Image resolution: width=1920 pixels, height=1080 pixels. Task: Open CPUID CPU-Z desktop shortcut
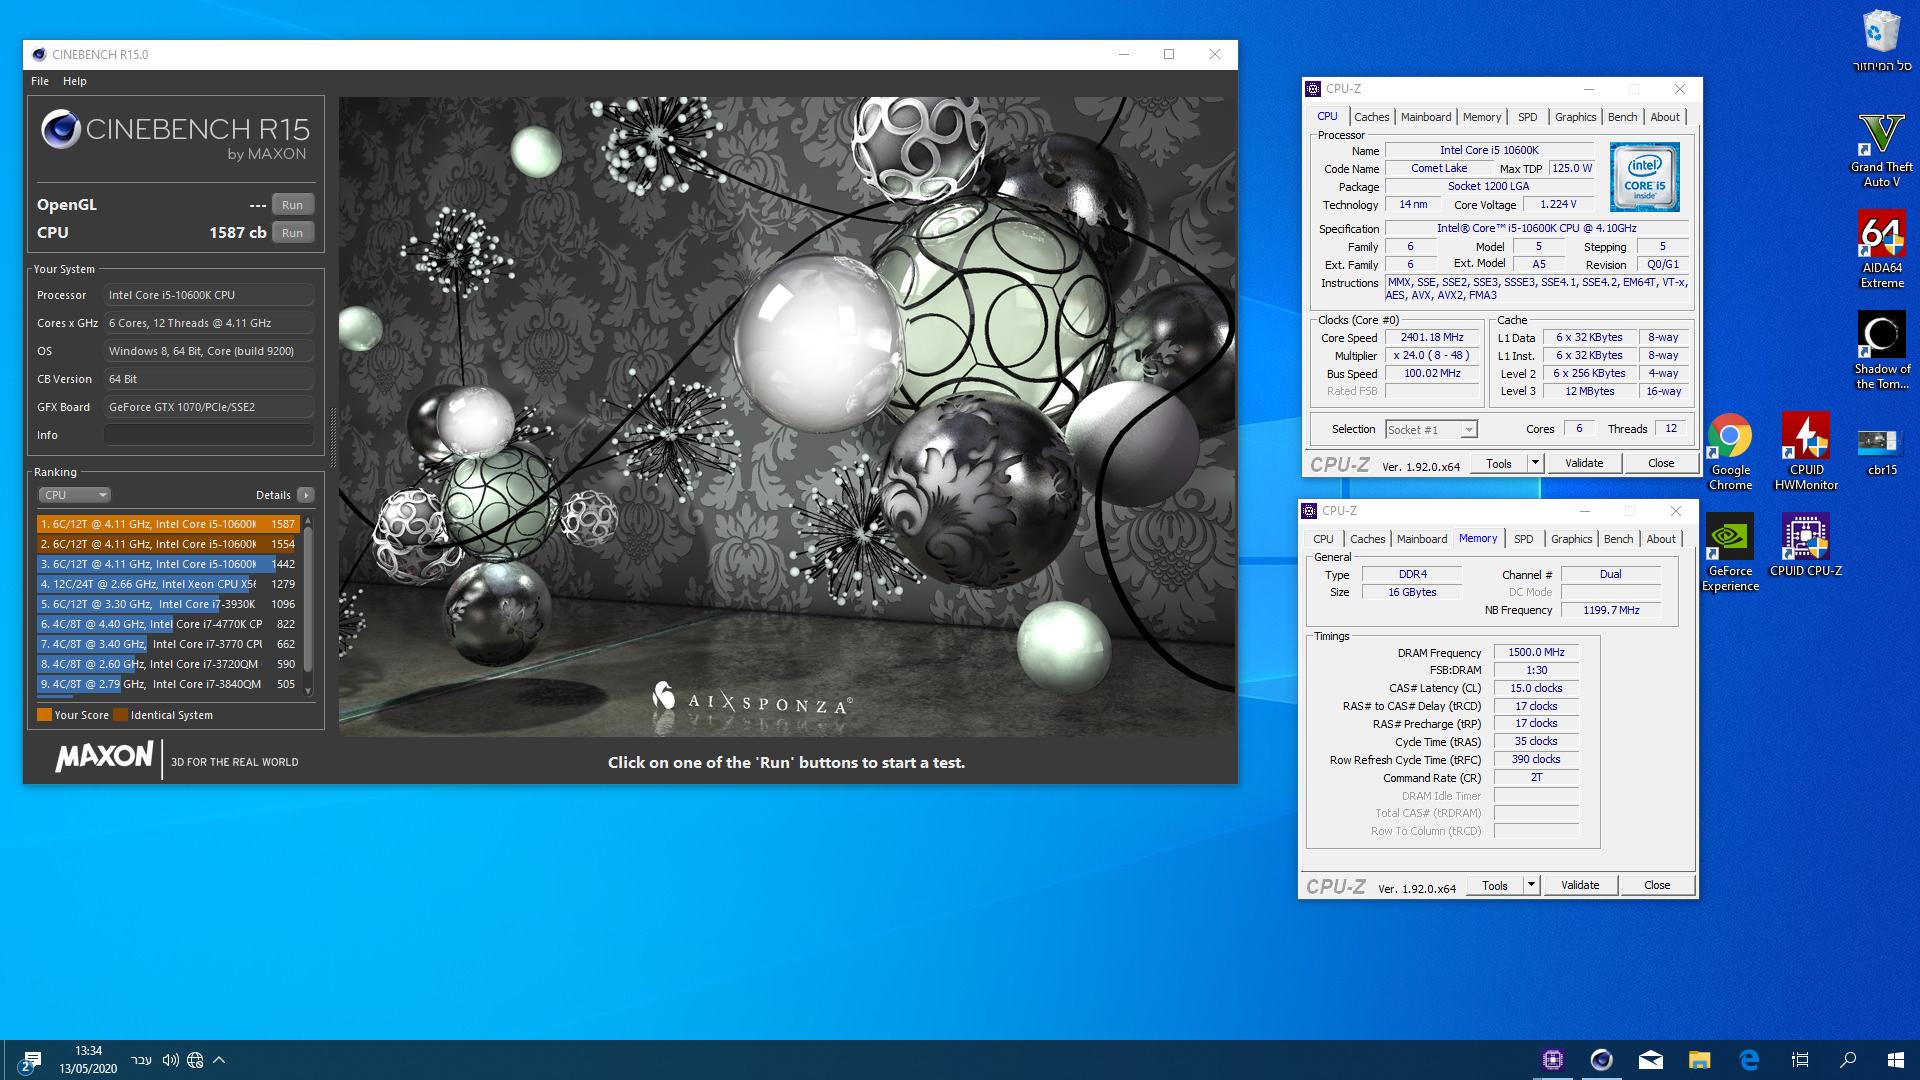[1806, 546]
